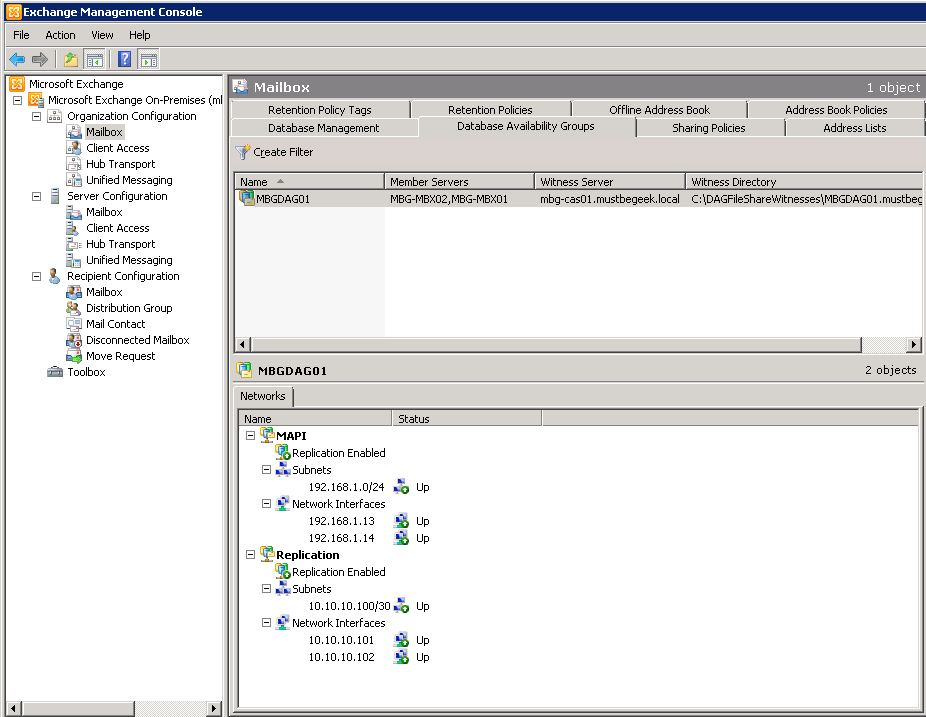Select Hub Transport under Server Configuration
The height and width of the screenshot is (717, 926).
click(120, 244)
